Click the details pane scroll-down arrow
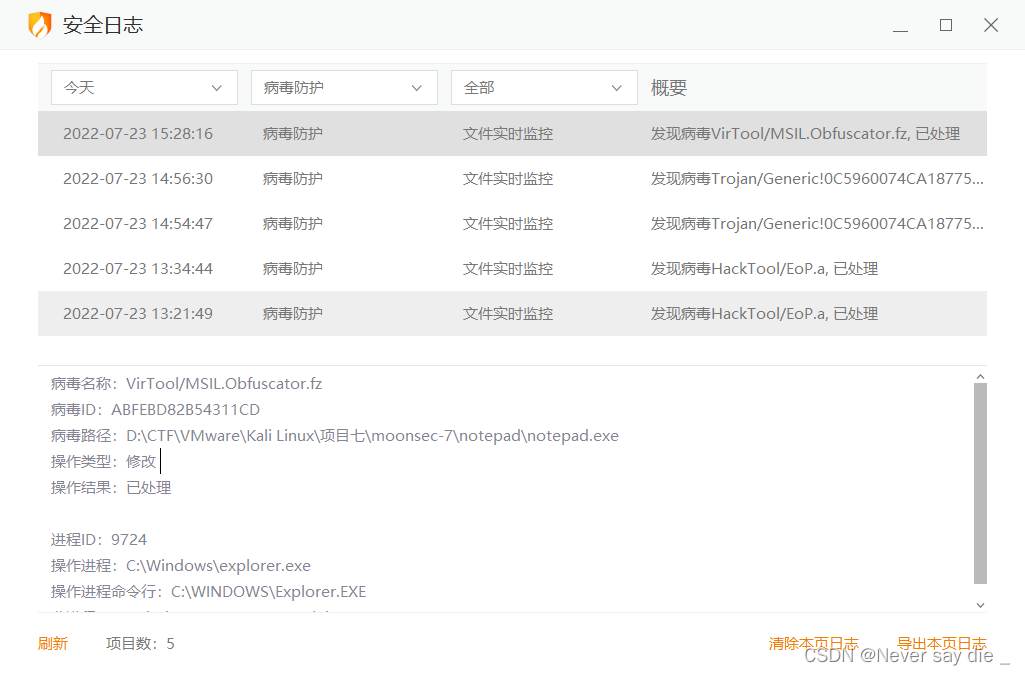This screenshot has width=1025, height=675. (x=980, y=605)
